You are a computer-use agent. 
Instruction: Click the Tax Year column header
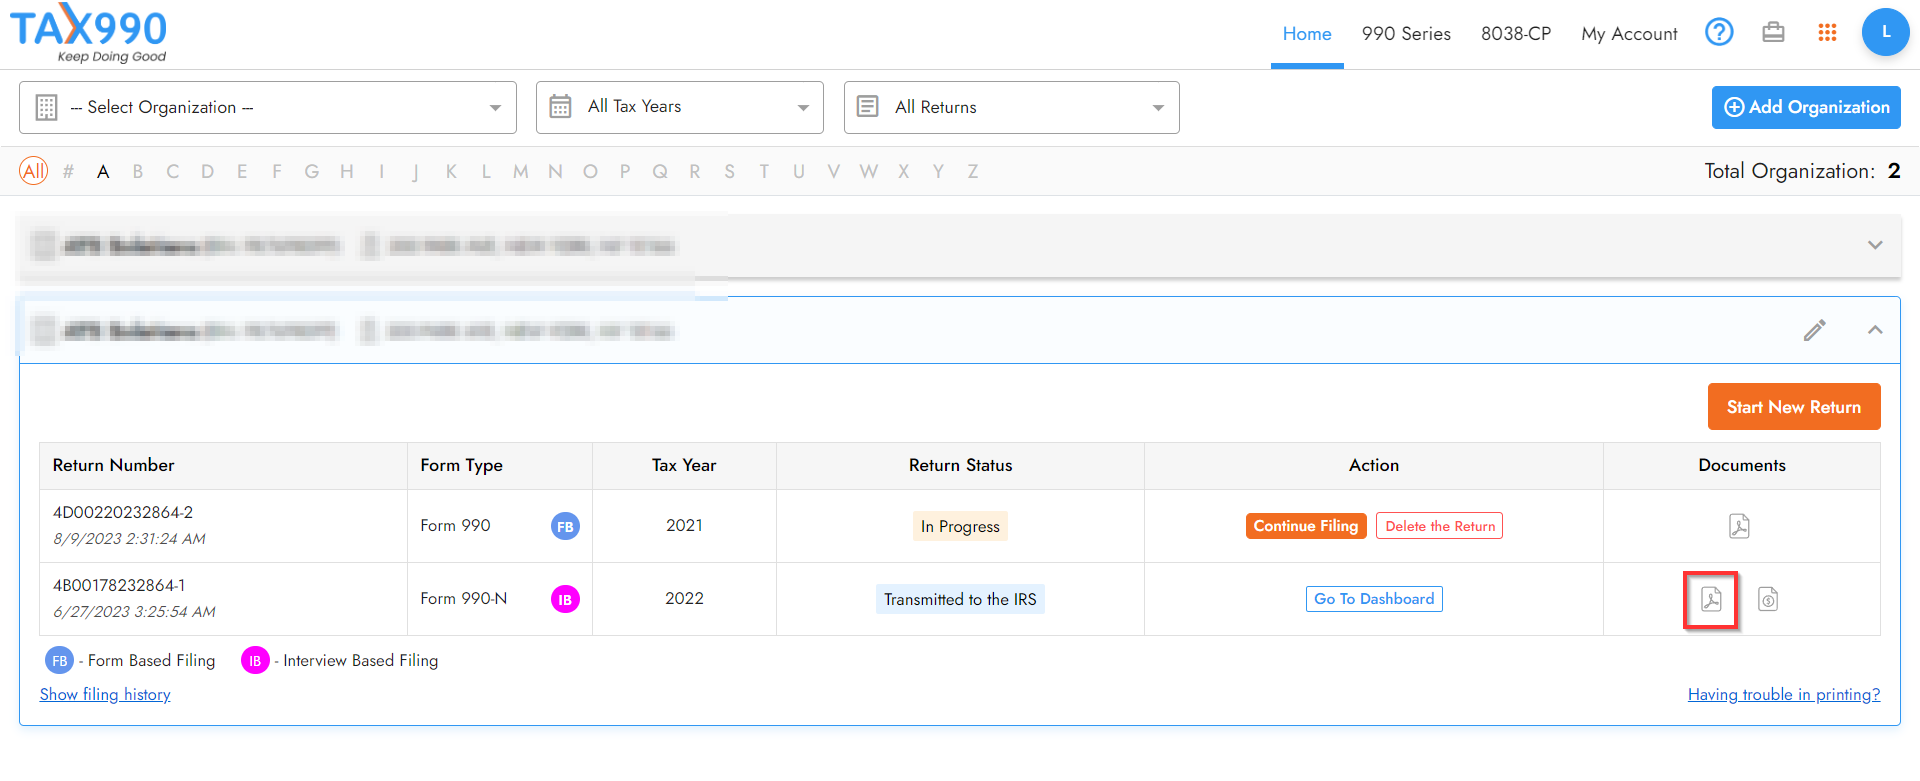coord(684,465)
